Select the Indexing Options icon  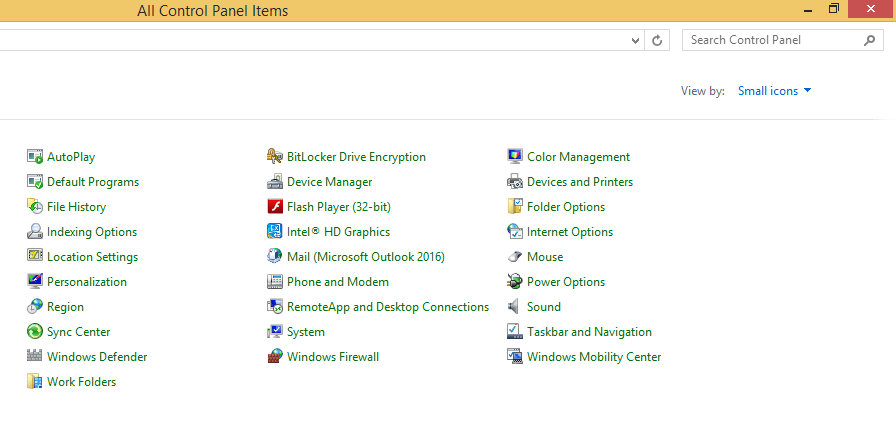tap(35, 232)
